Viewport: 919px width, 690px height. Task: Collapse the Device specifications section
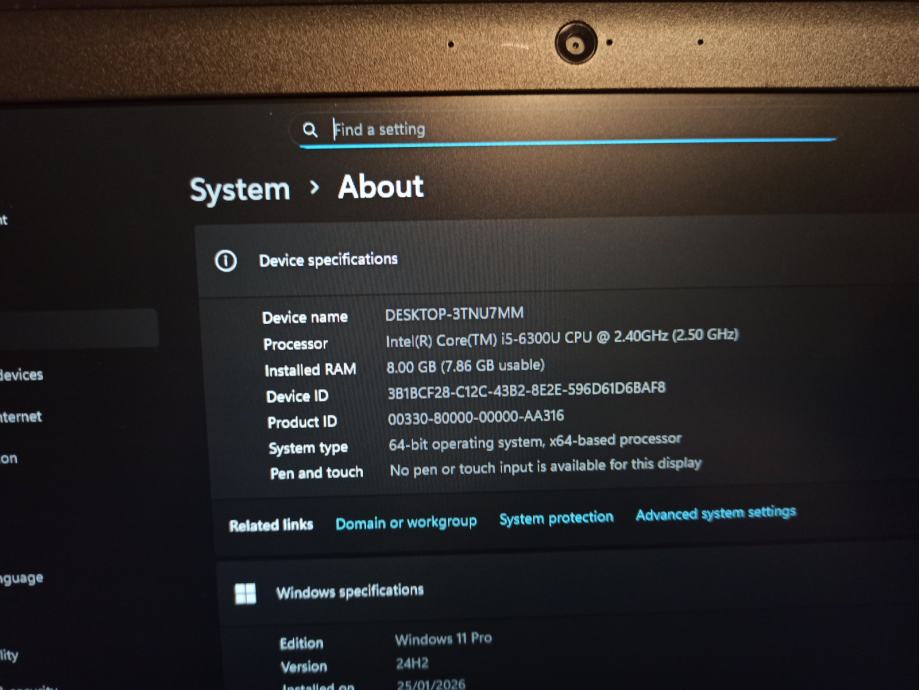[557, 258]
